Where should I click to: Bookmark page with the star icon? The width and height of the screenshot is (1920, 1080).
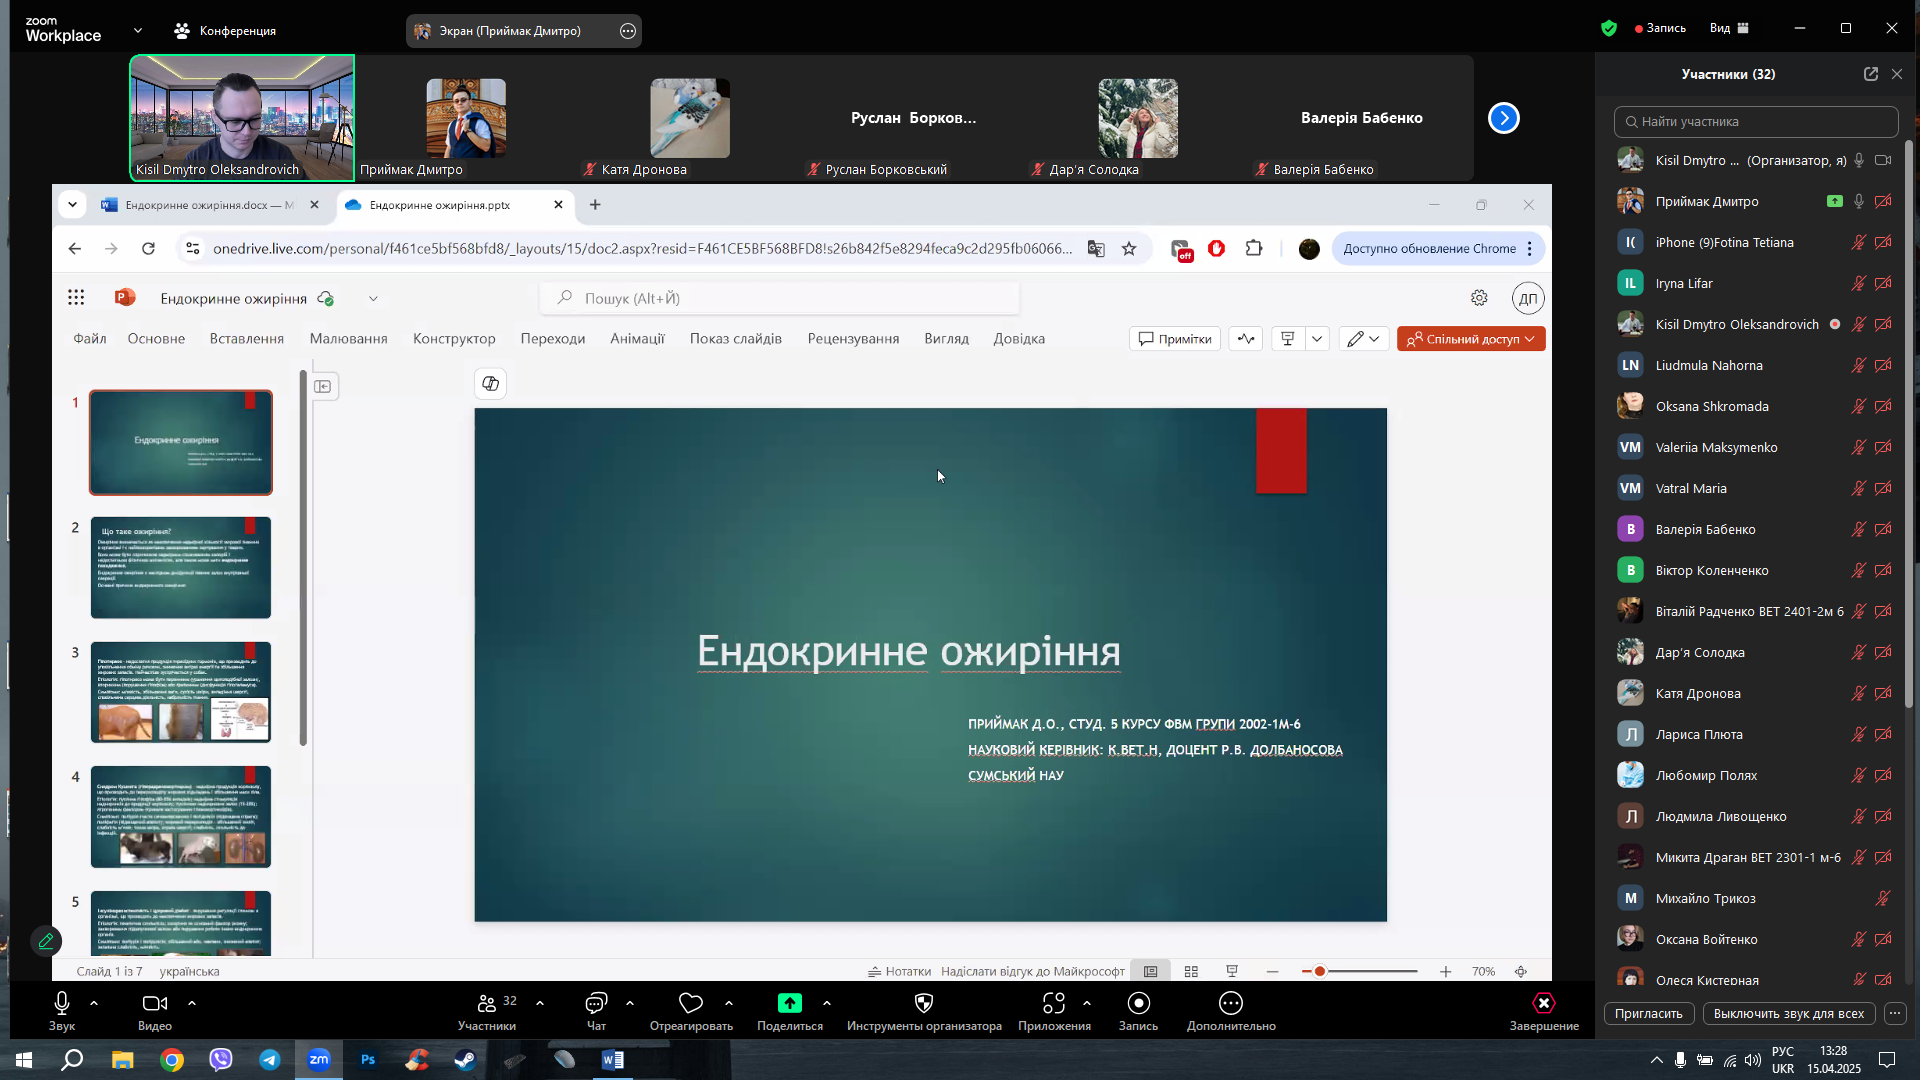pos(1129,249)
